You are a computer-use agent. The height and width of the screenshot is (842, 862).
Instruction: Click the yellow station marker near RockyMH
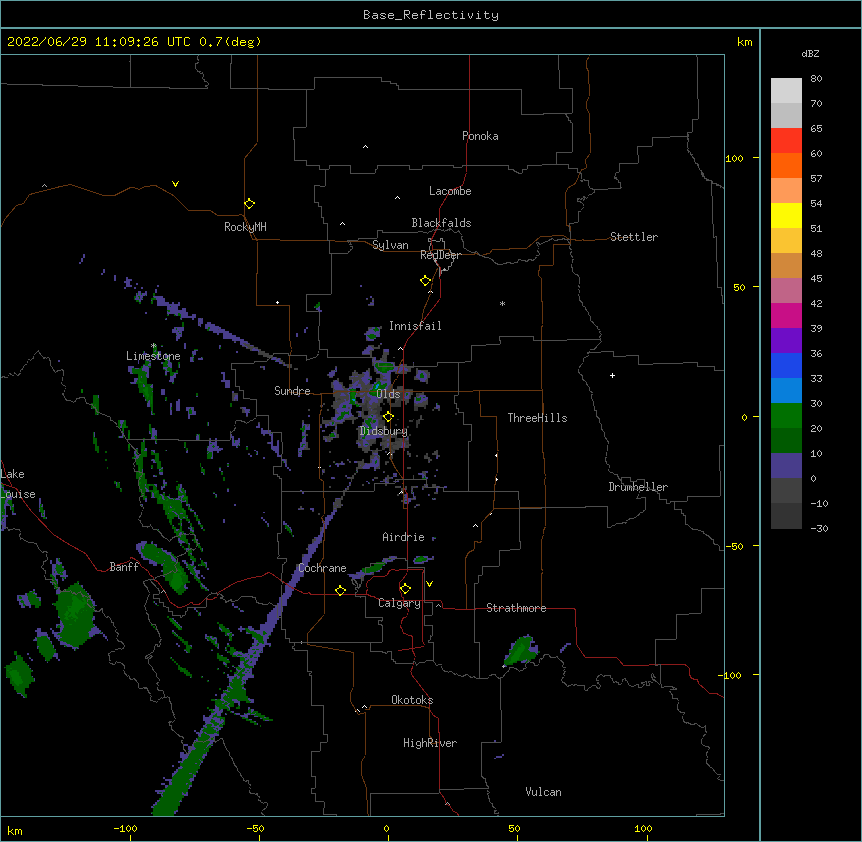(x=249, y=204)
